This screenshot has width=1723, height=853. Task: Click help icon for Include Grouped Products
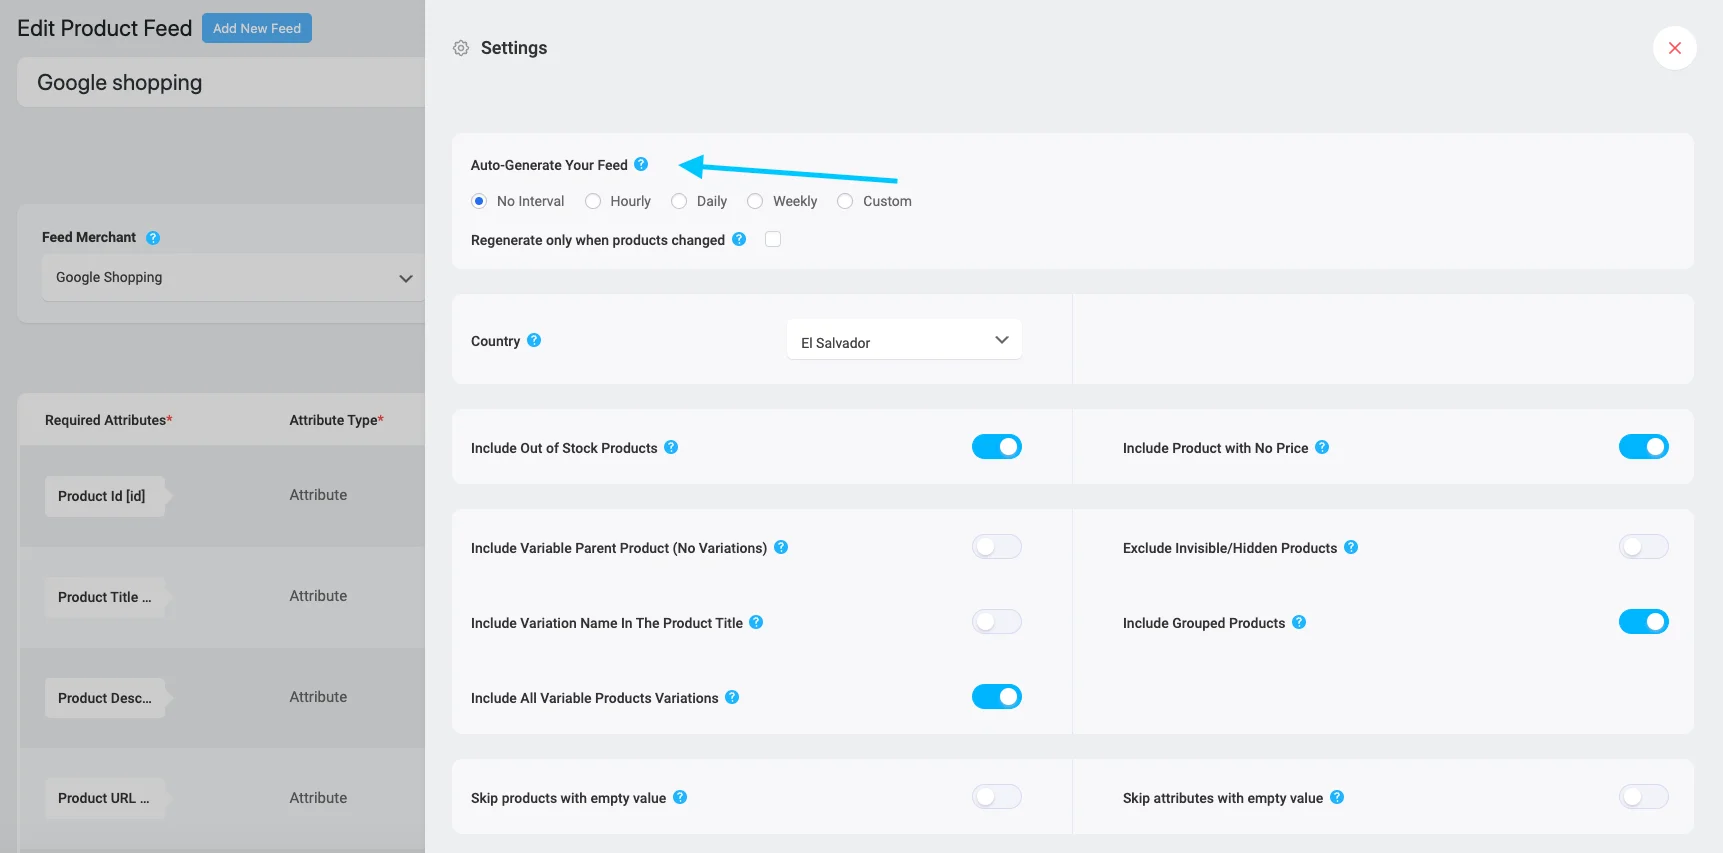tap(1299, 622)
